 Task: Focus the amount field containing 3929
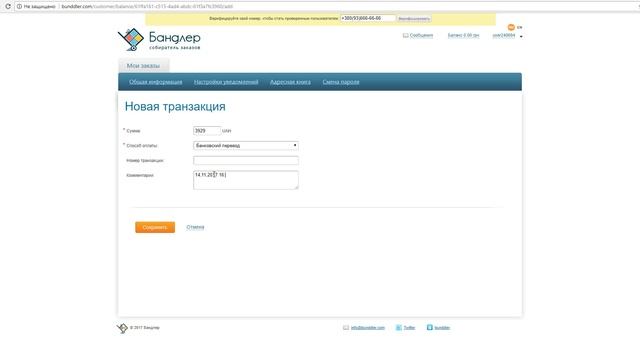207,131
